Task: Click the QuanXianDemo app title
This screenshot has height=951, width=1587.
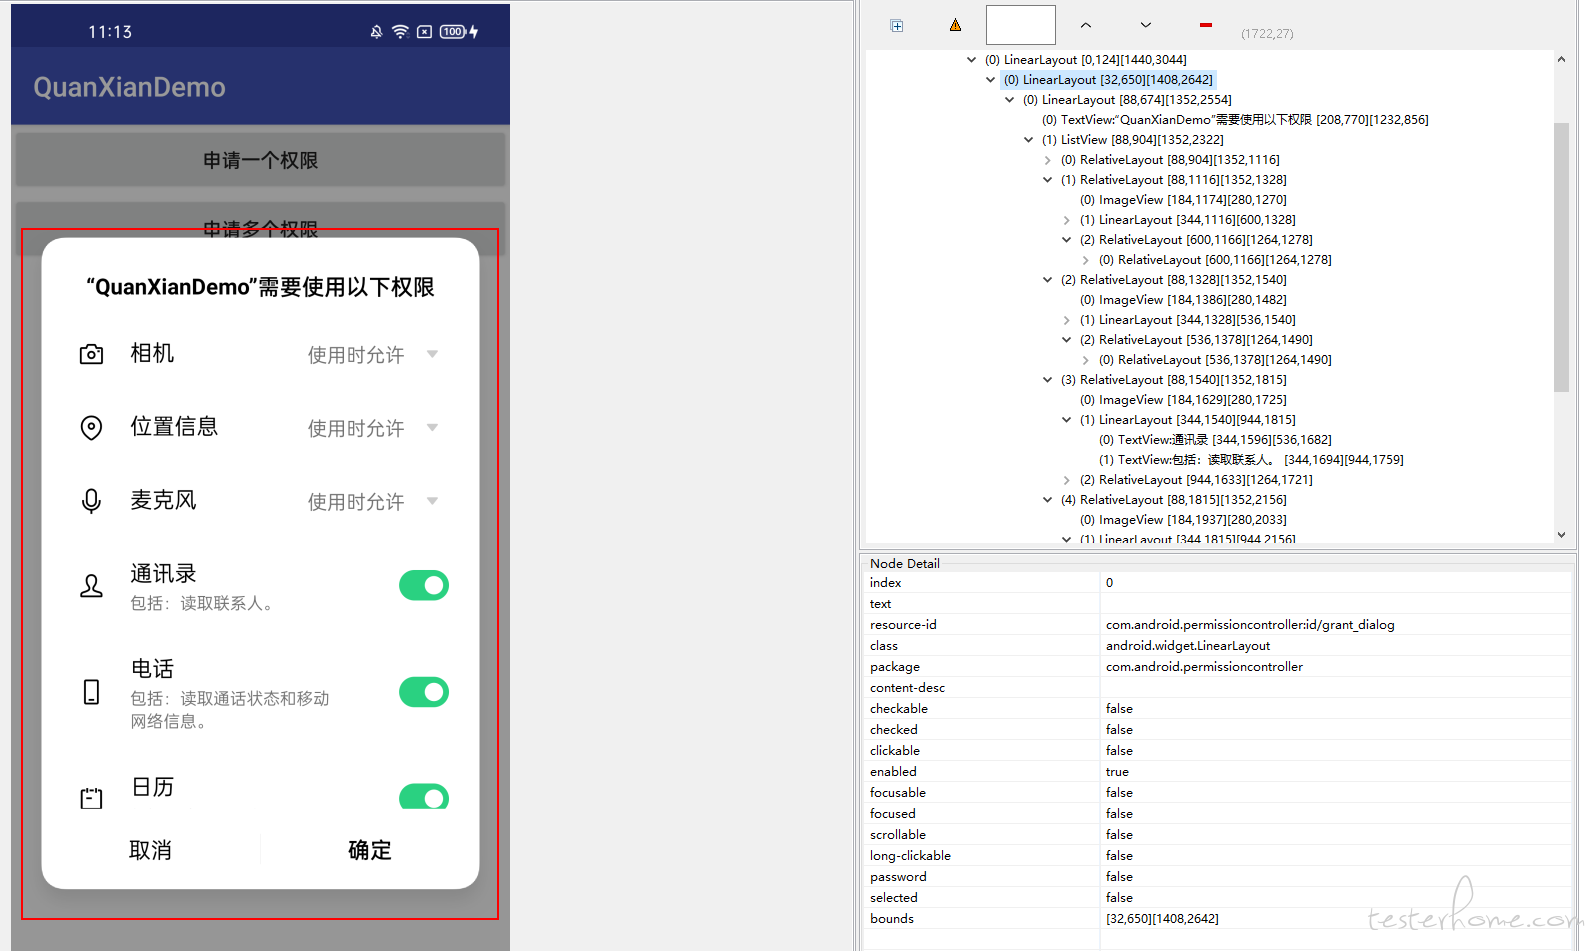Action: (x=129, y=87)
